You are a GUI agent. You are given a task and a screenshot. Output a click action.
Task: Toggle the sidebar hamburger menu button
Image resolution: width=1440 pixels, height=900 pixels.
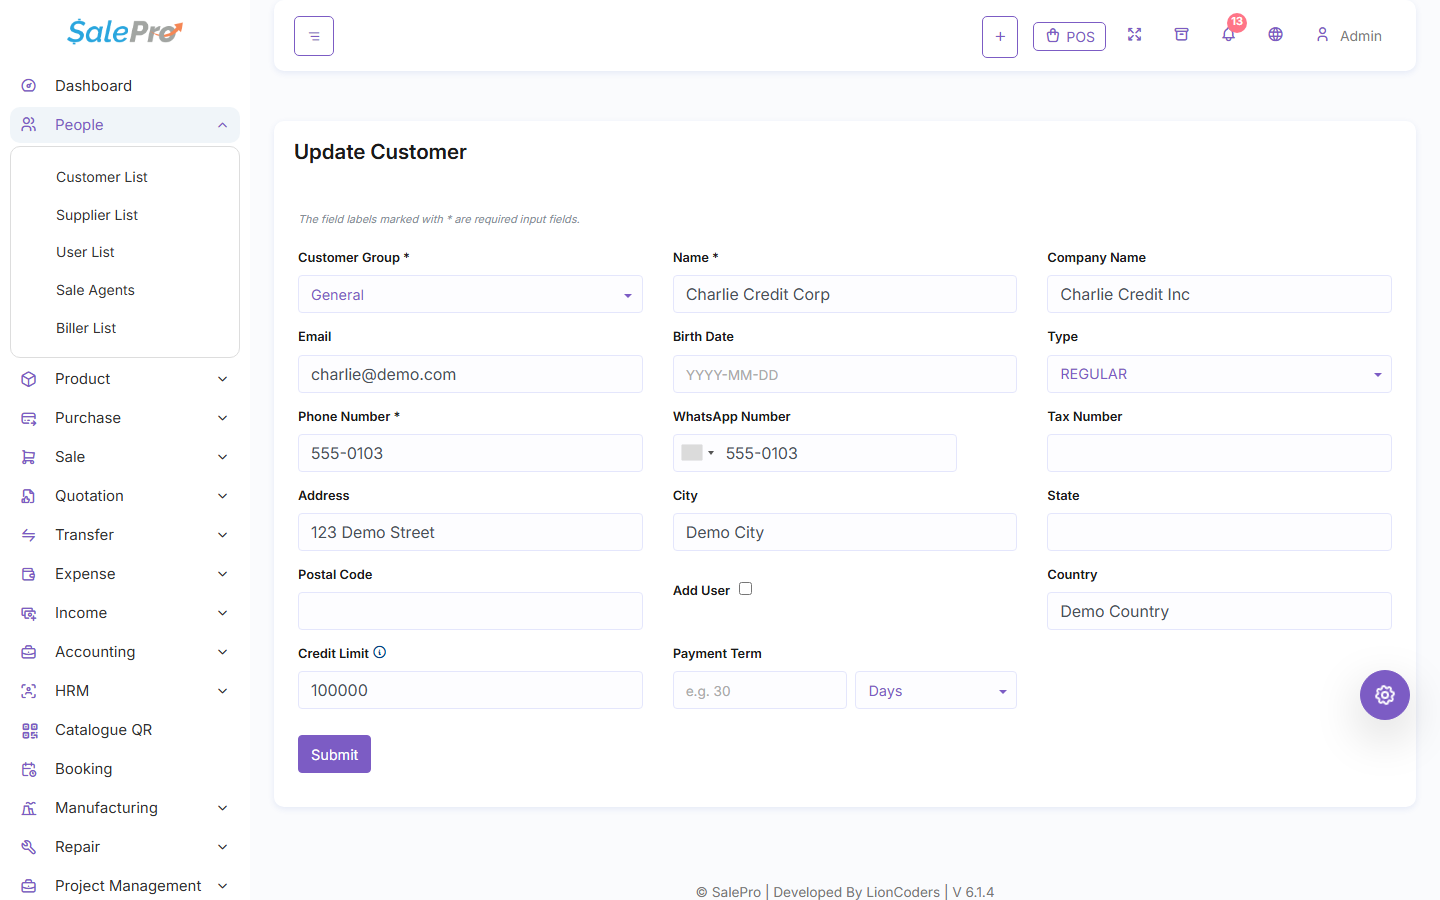pyautogui.click(x=314, y=36)
